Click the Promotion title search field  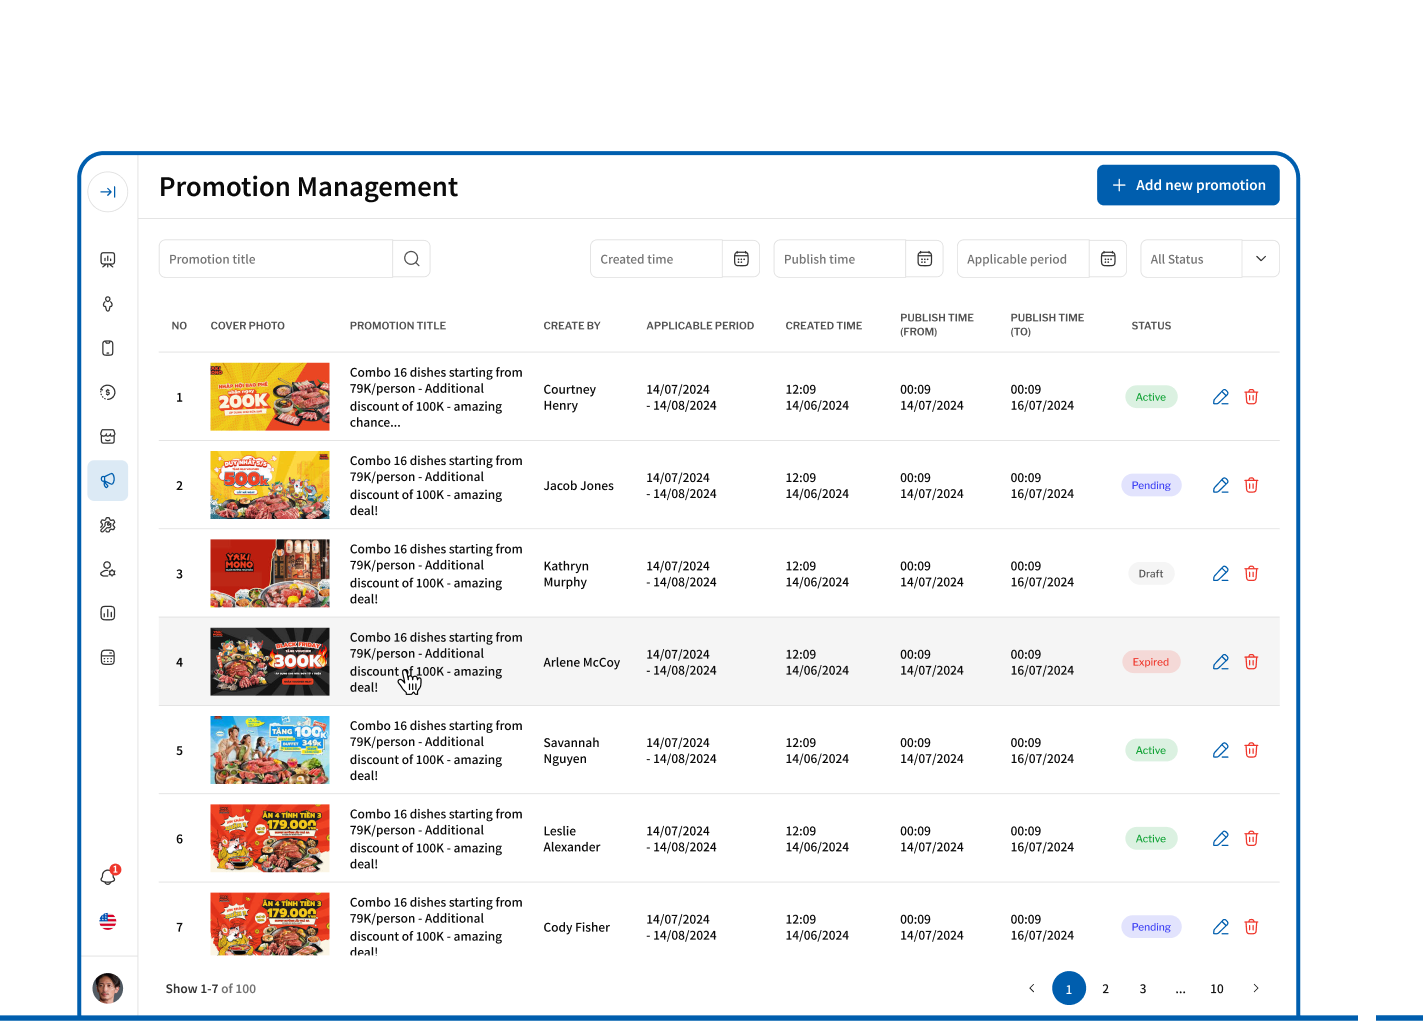275,259
